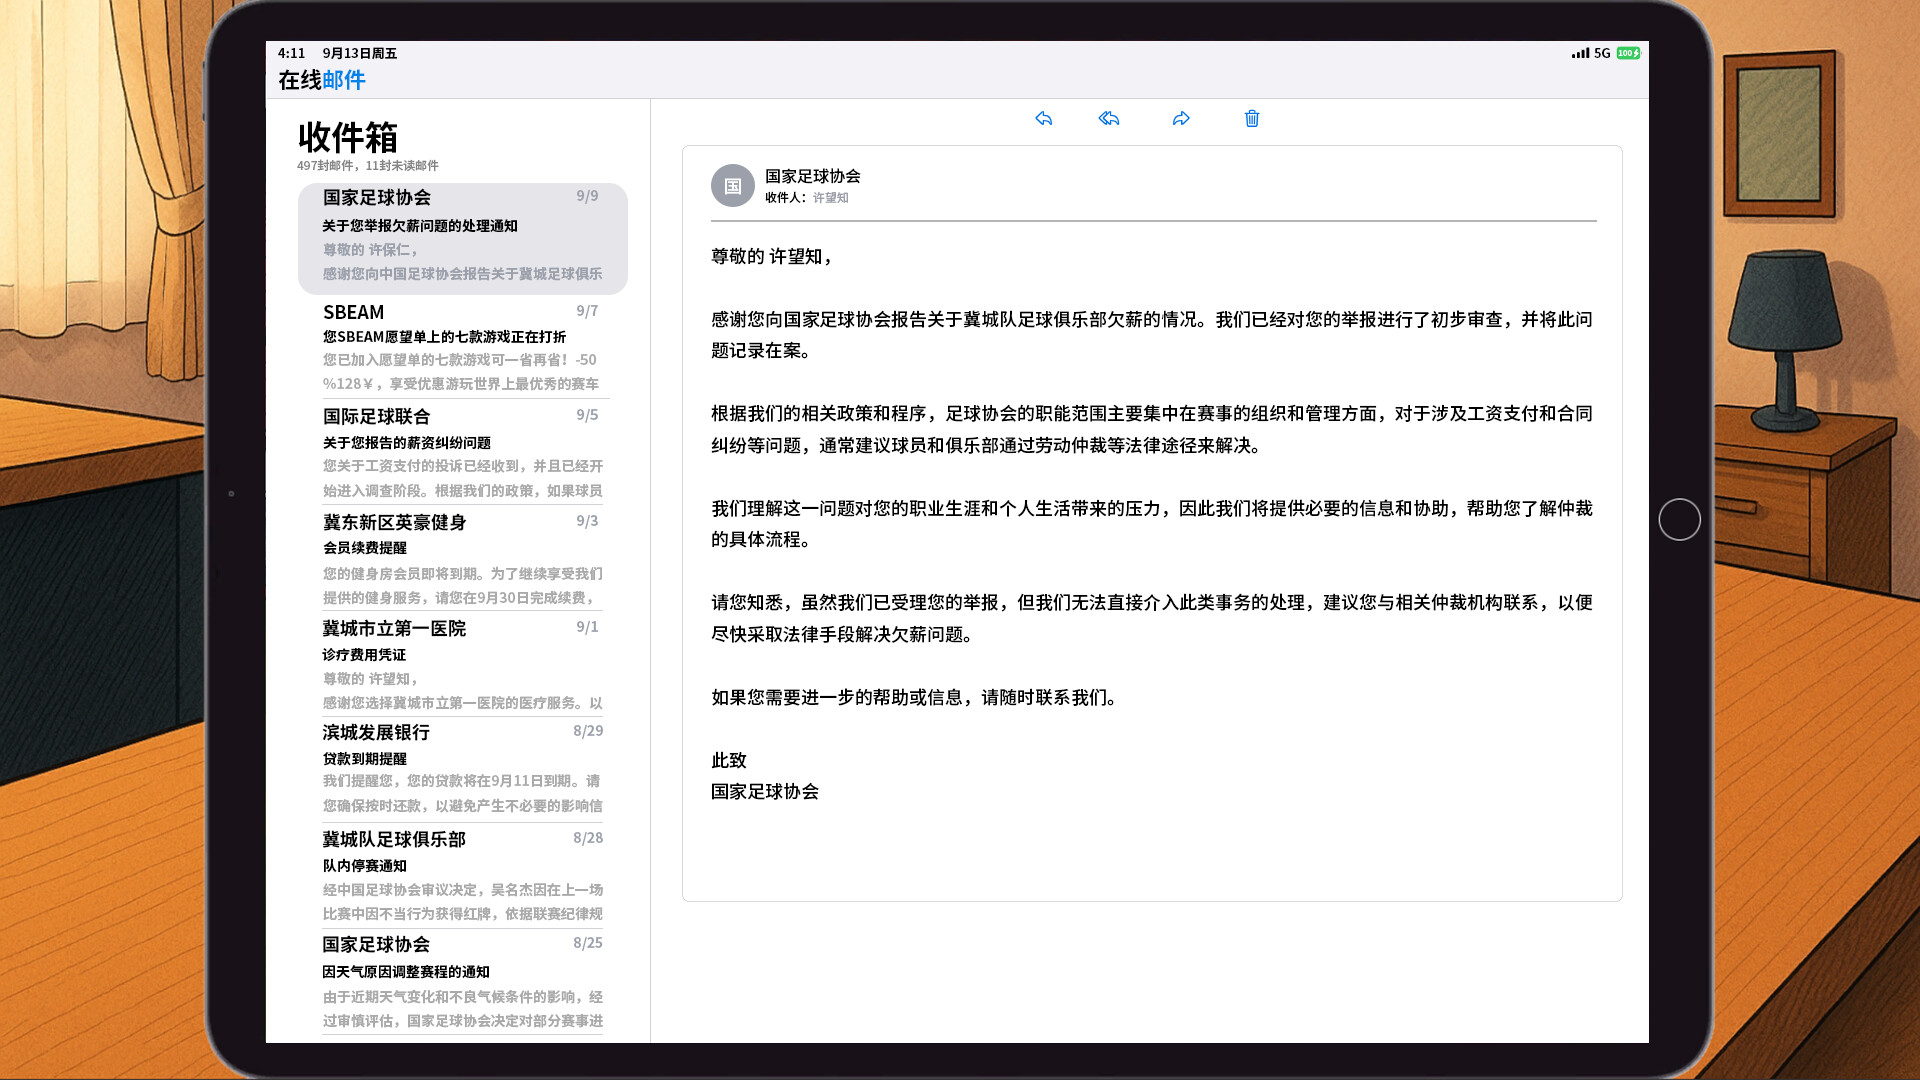Delete email with trash icon
1920x1080 pixels.
pyautogui.click(x=1252, y=119)
